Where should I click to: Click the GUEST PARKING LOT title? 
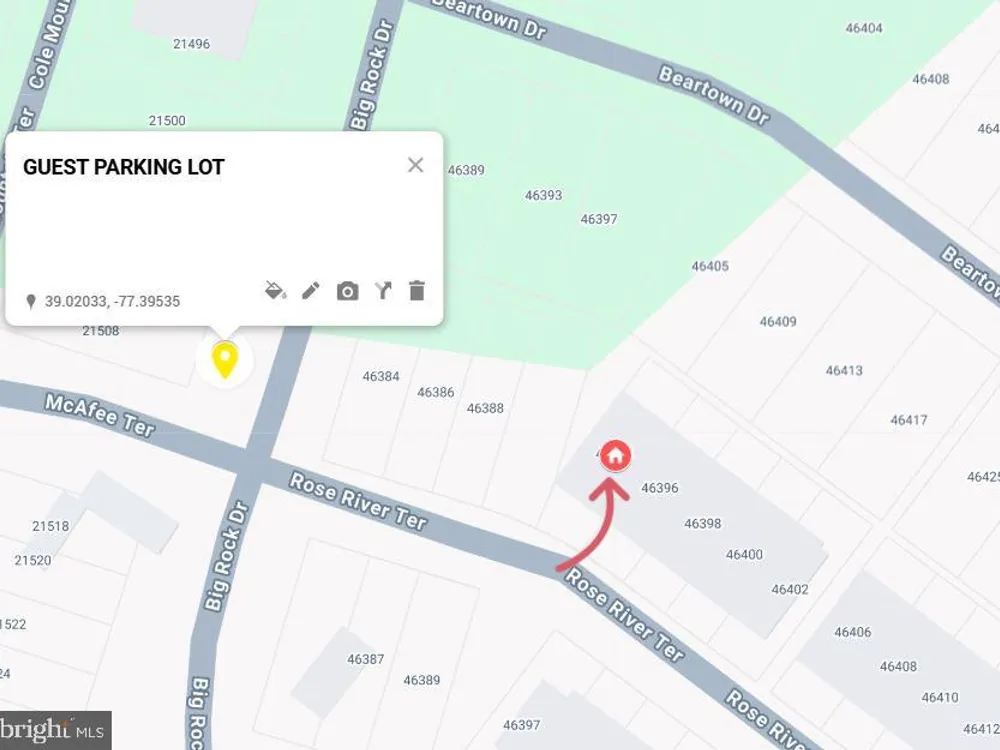124,167
